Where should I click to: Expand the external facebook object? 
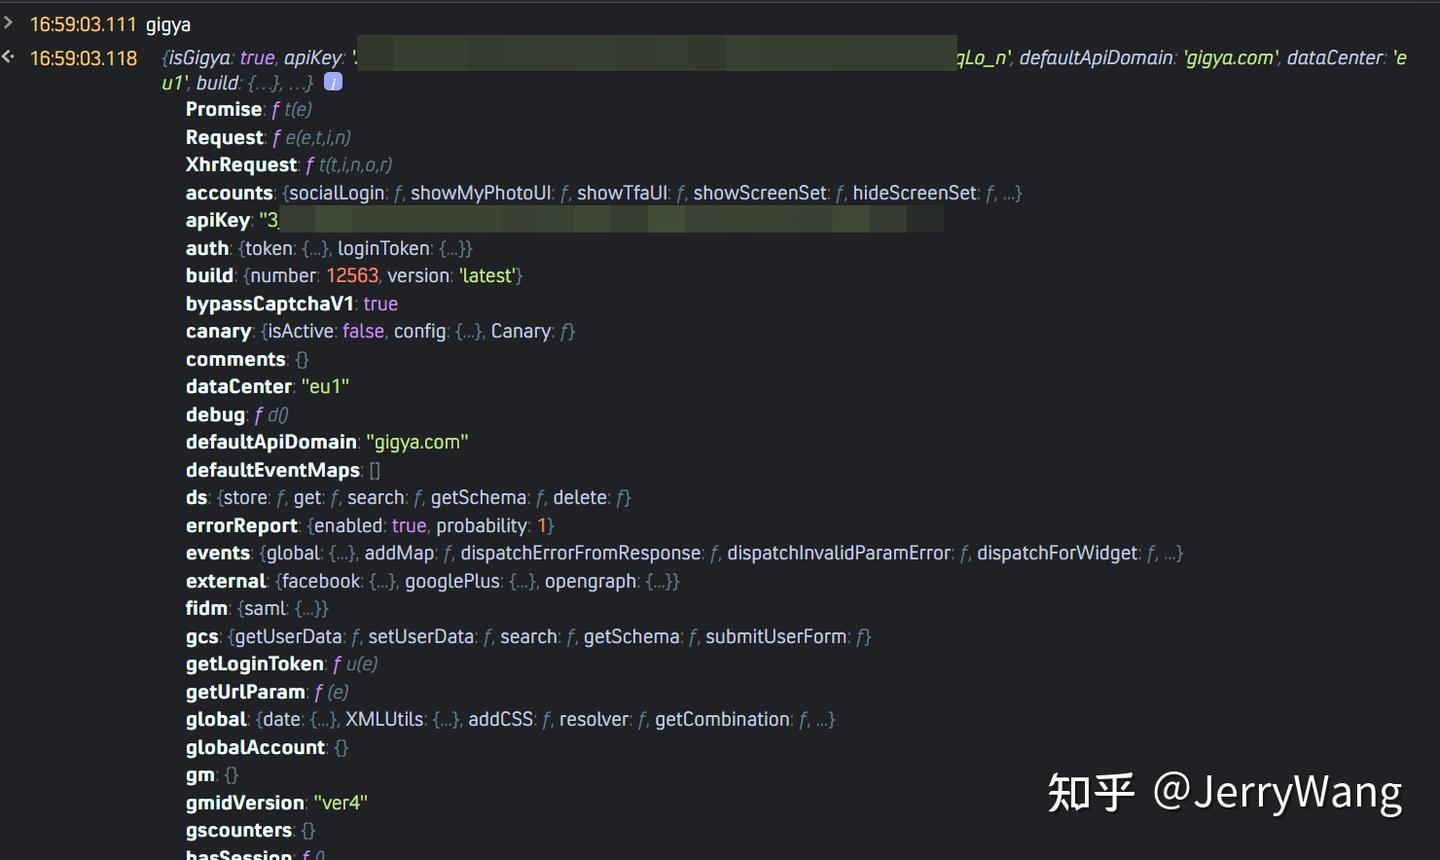(x=432, y=581)
